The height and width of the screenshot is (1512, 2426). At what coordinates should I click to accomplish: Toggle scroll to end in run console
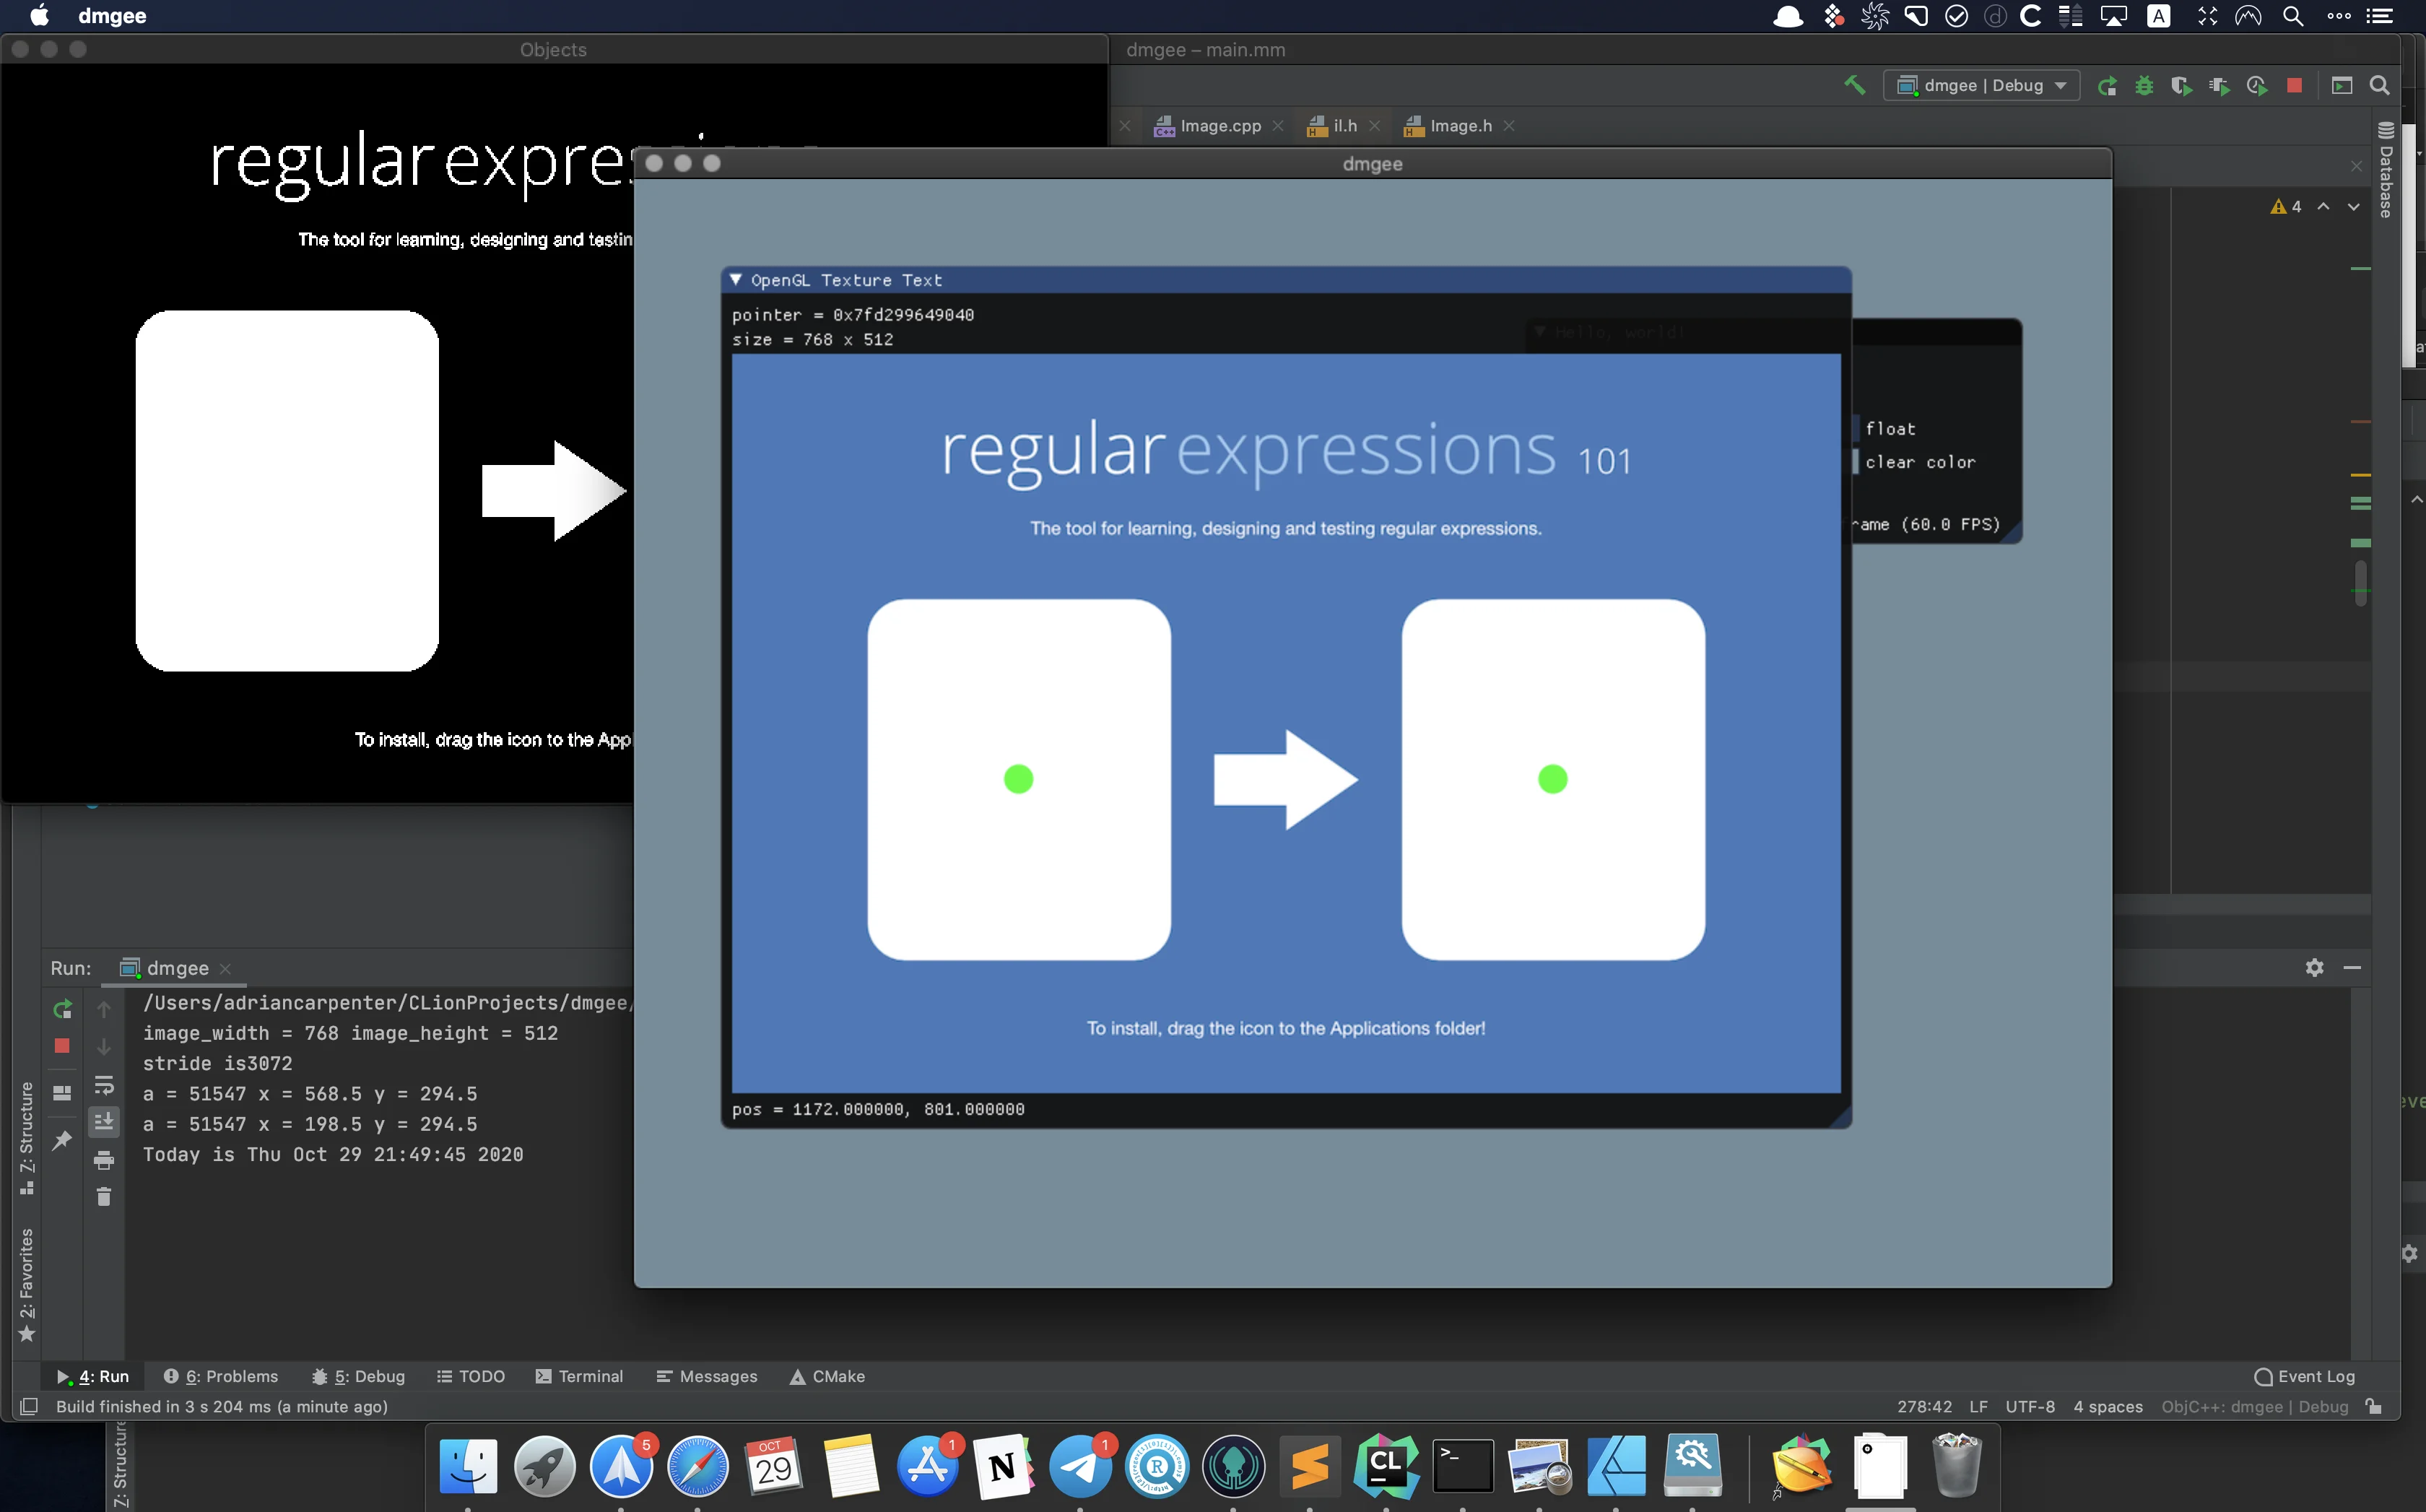104,1122
